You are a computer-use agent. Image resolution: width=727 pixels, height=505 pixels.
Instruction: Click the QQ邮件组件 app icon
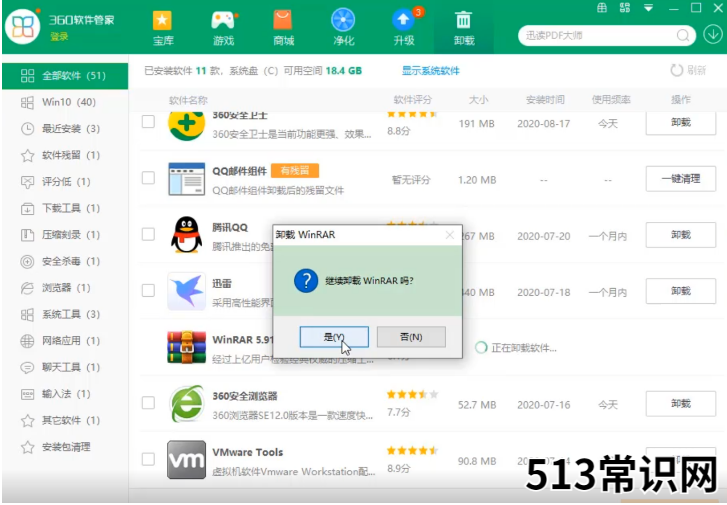[186, 179]
